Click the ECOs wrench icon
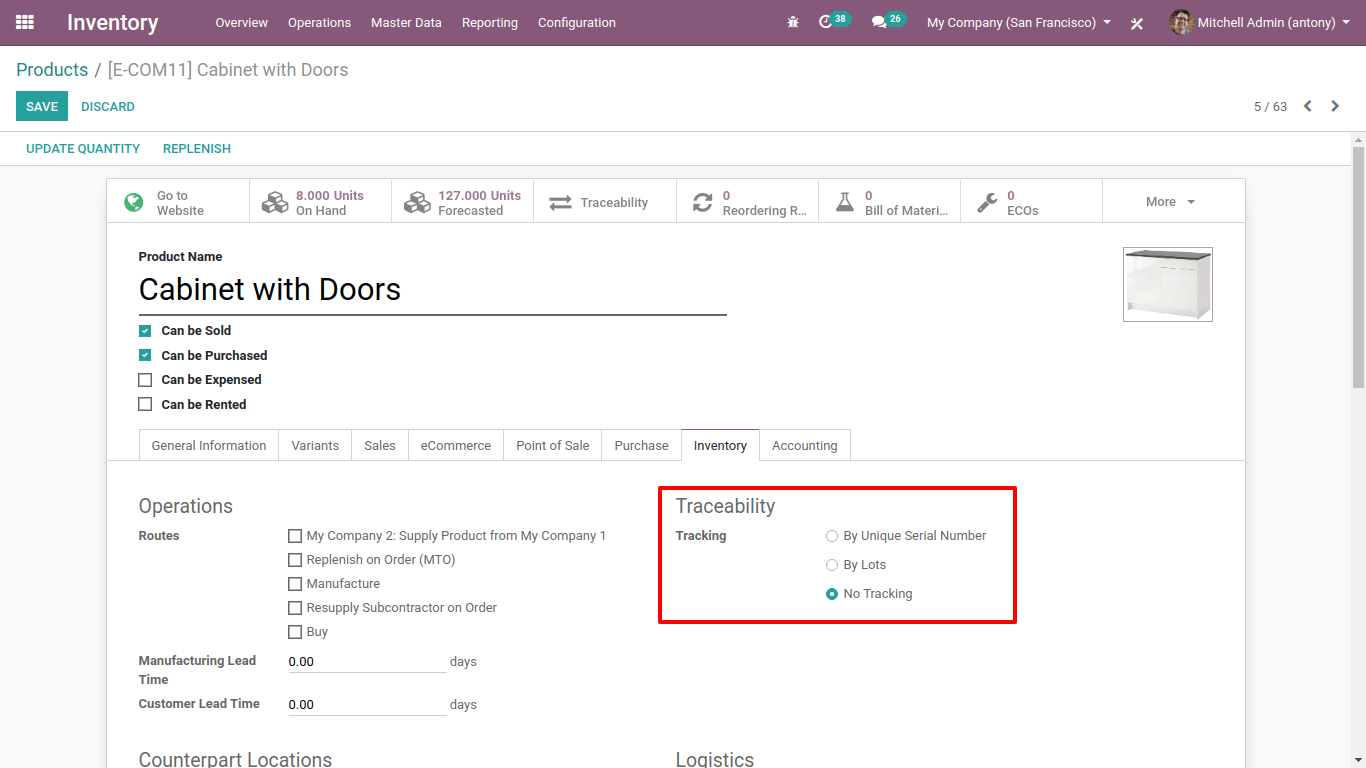 coord(987,202)
